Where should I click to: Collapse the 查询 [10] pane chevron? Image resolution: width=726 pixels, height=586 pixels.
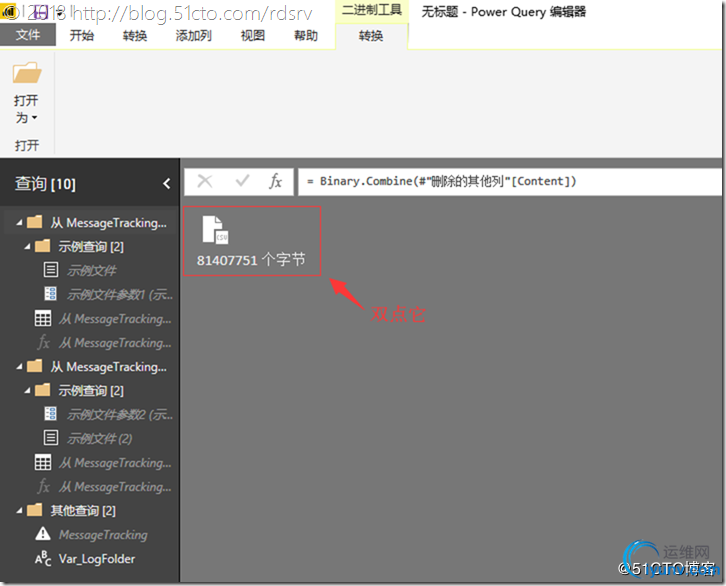point(167,184)
